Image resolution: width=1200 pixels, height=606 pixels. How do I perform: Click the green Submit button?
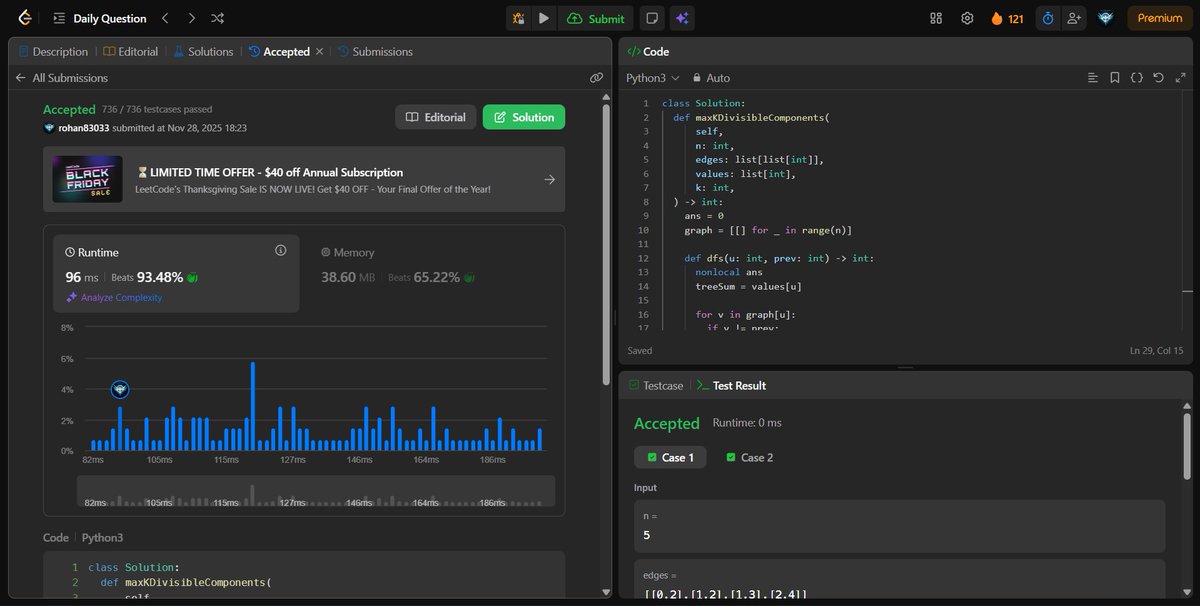pos(595,18)
